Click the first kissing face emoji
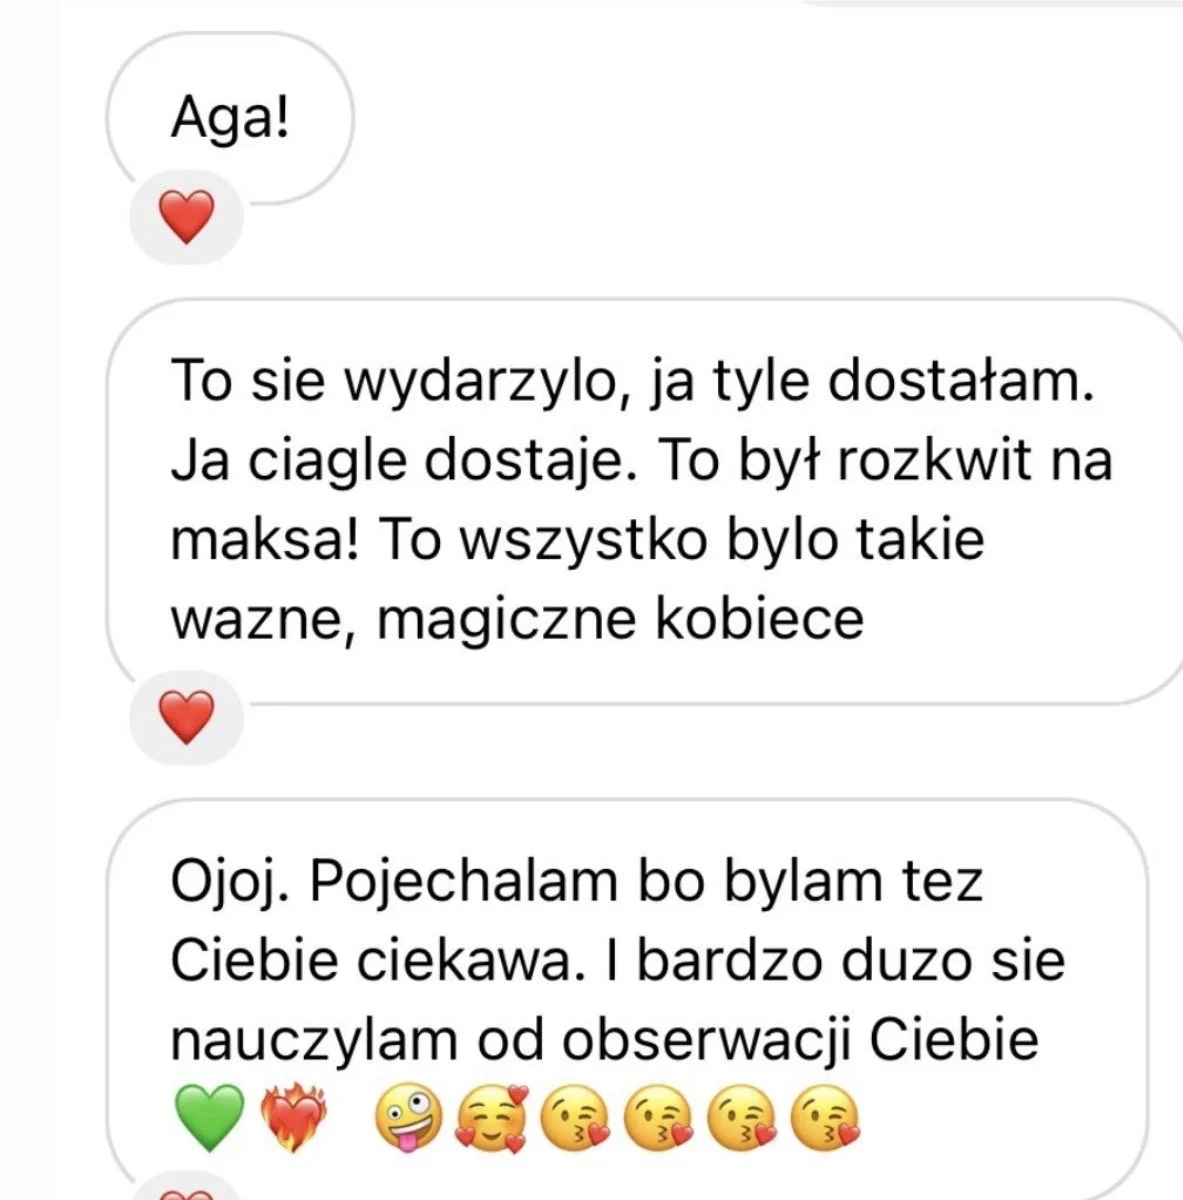This screenshot has height=1200, width=1183. 575,1120
